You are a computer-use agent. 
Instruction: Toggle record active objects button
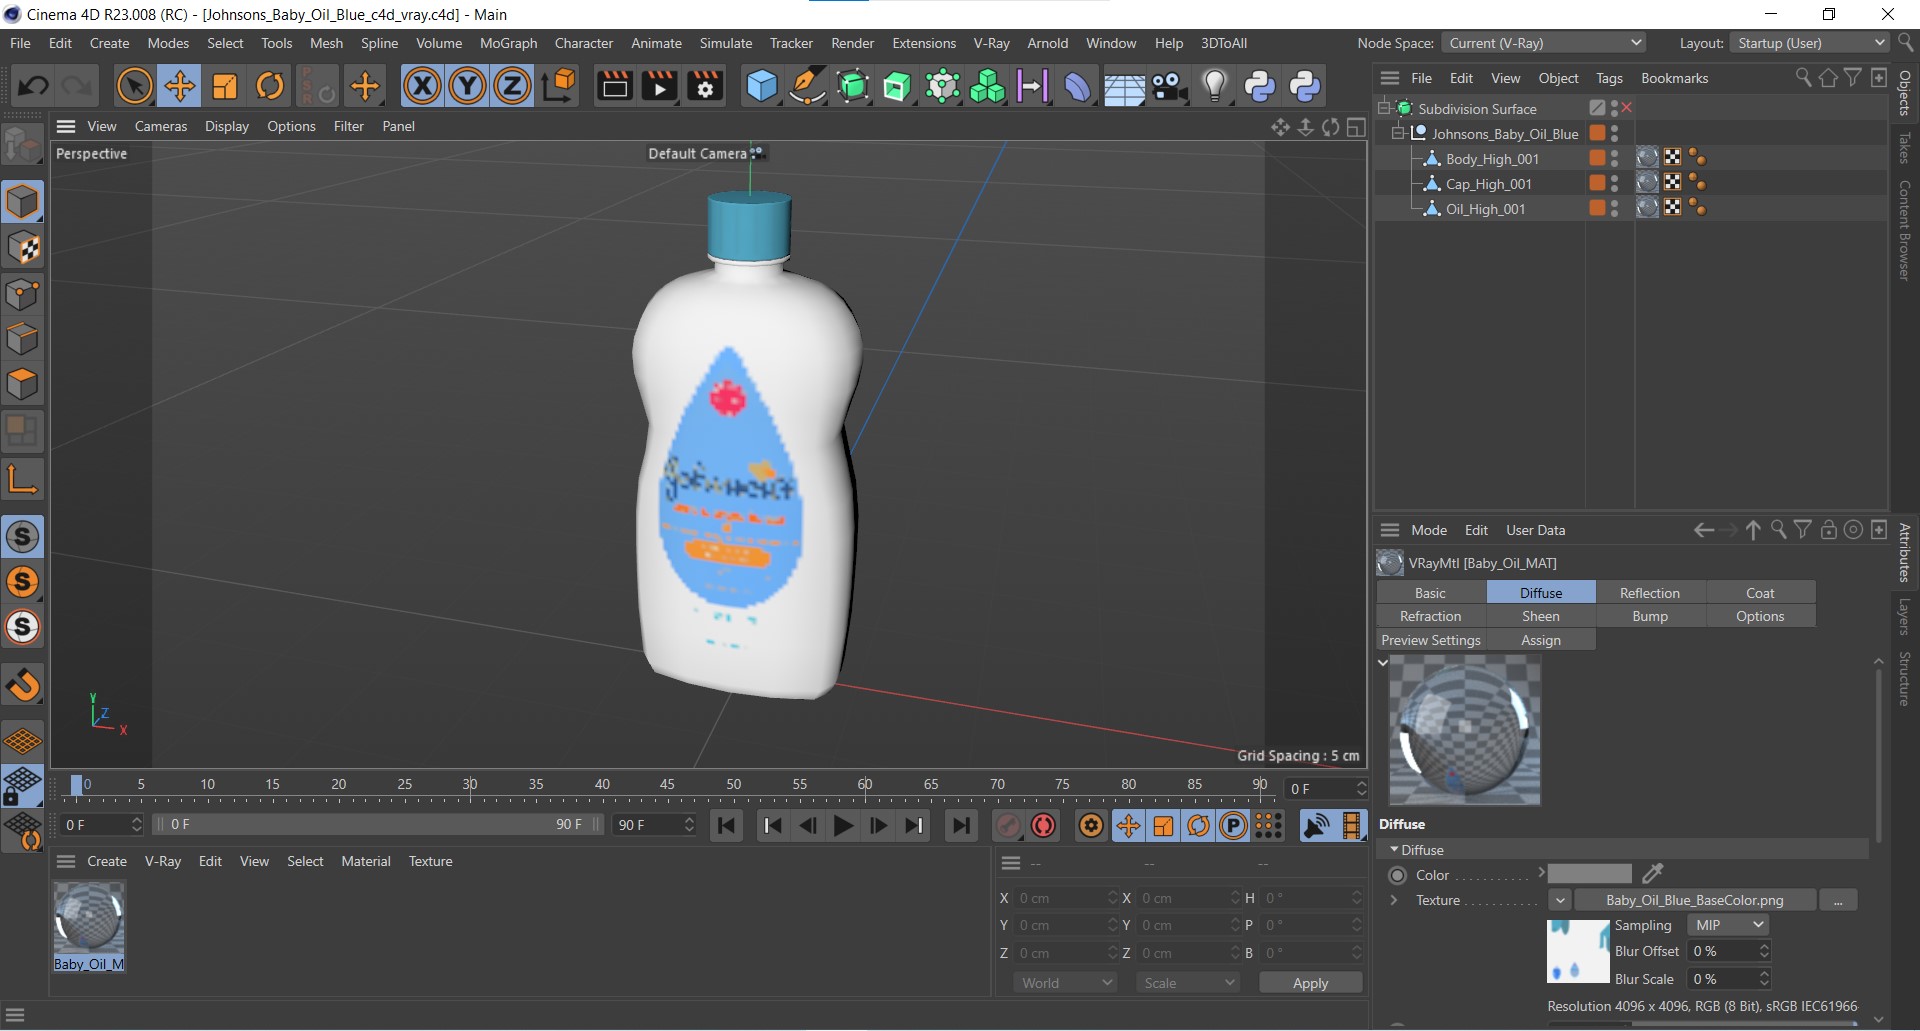coord(1008,826)
